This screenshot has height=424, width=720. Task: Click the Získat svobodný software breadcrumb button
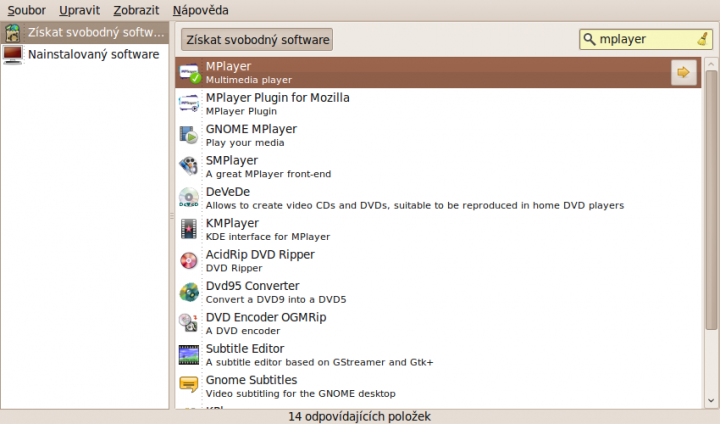click(257, 40)
